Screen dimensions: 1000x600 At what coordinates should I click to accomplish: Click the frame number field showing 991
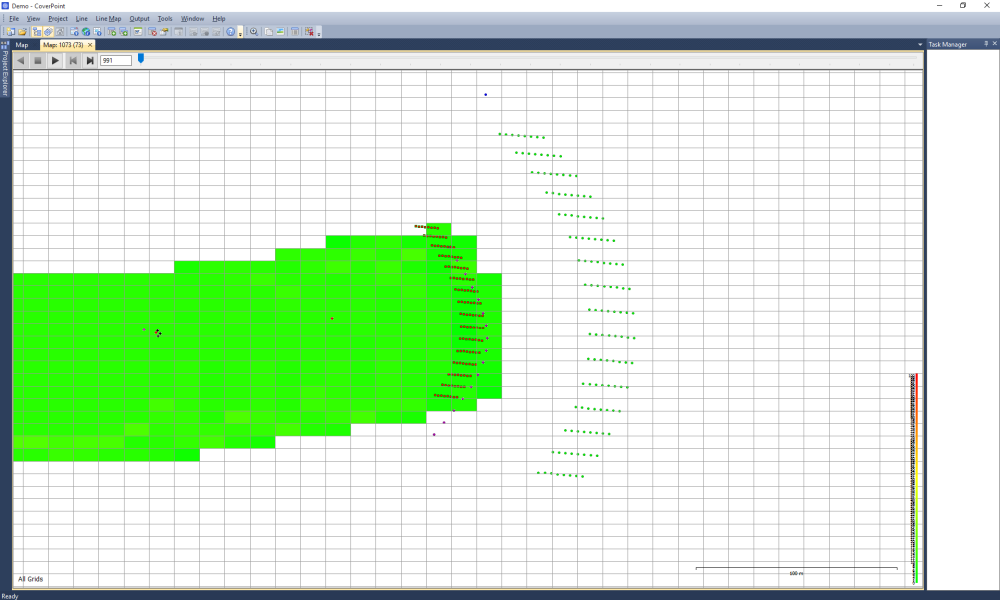115,61
